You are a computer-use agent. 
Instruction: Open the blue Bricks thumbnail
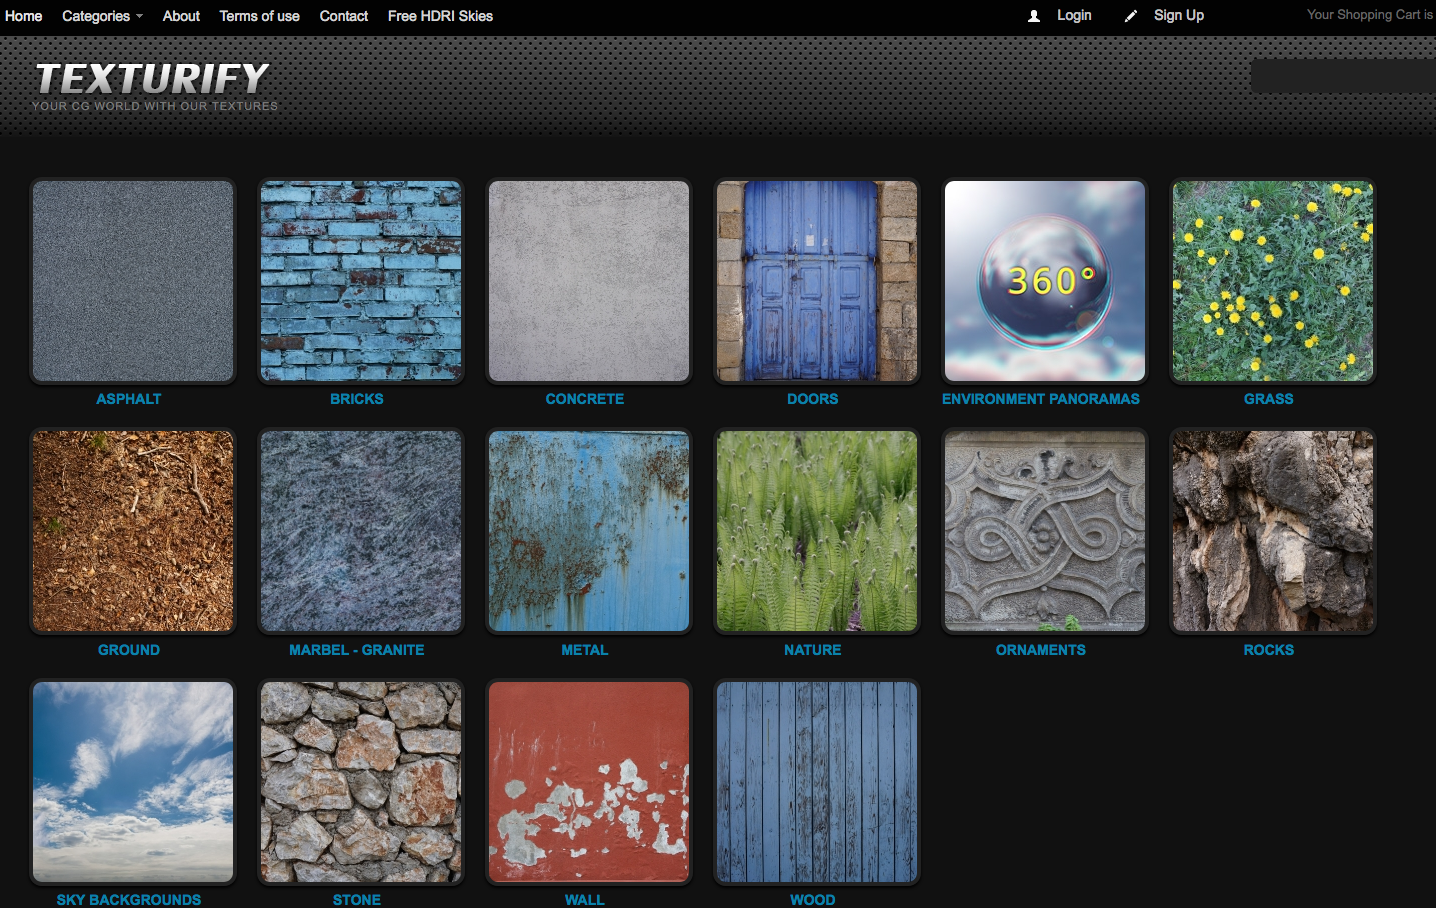[x=361, y=281]
